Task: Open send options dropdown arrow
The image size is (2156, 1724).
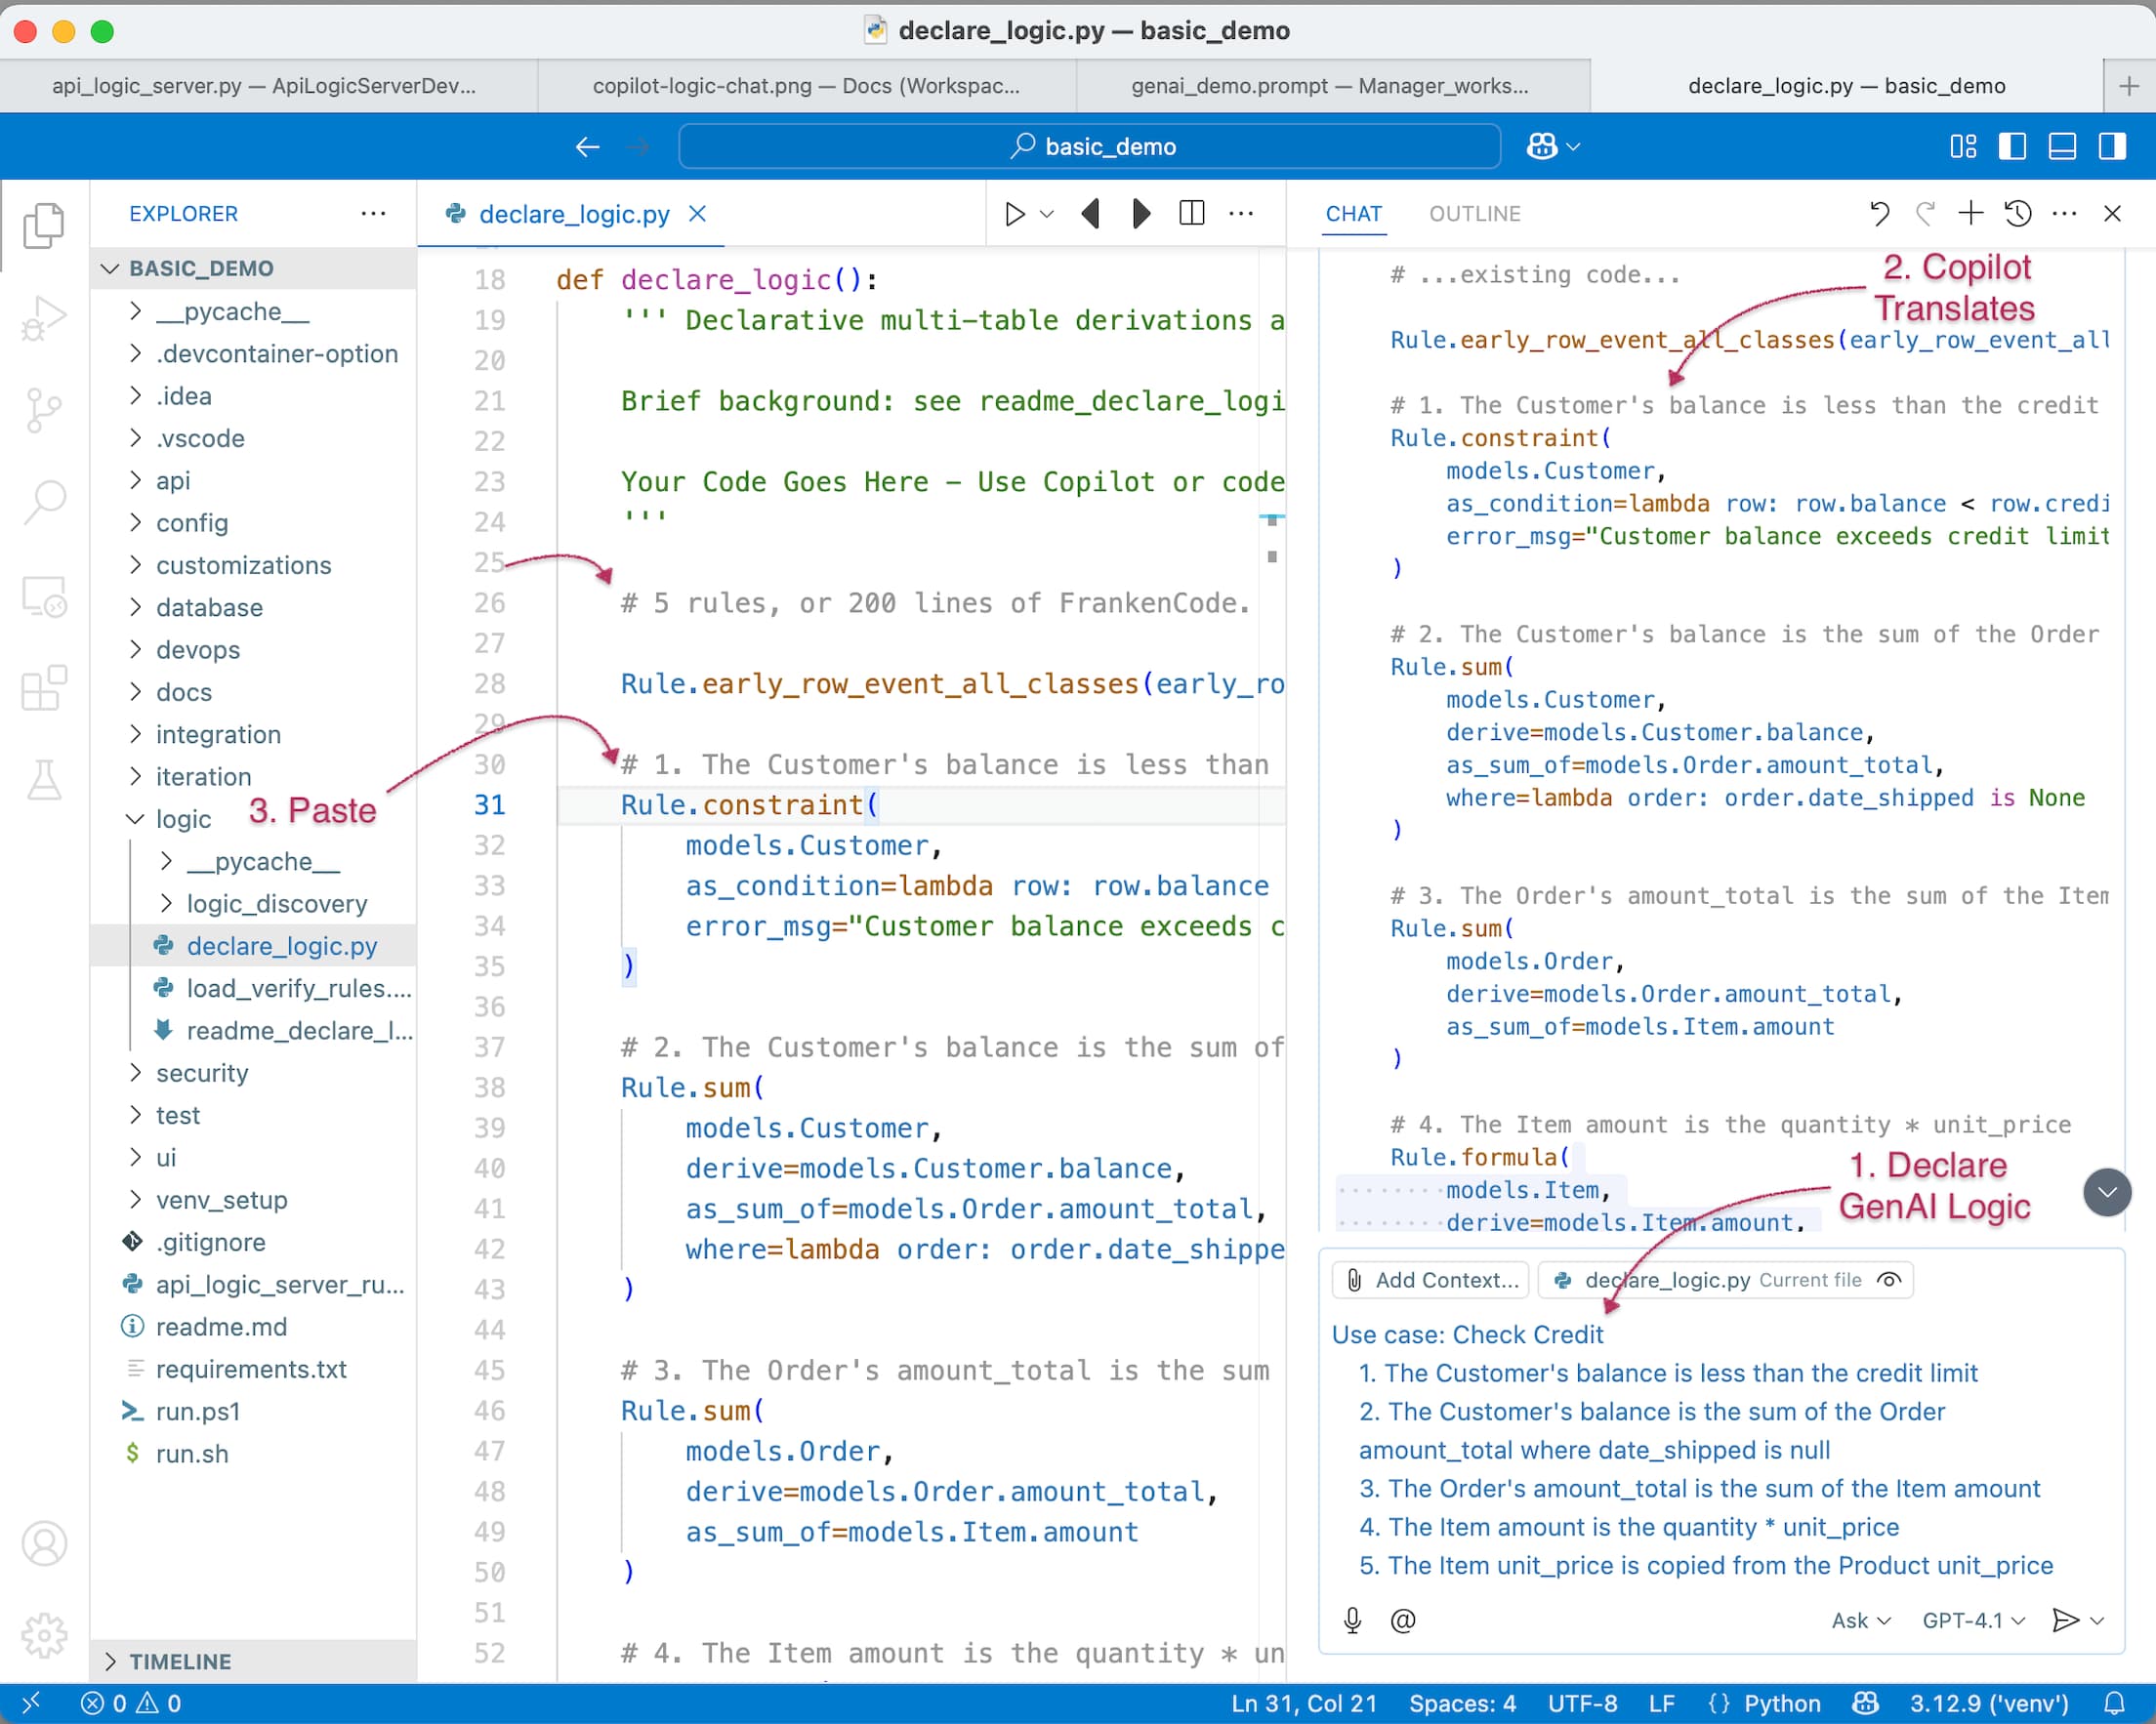Action: click(2097, 1621)
